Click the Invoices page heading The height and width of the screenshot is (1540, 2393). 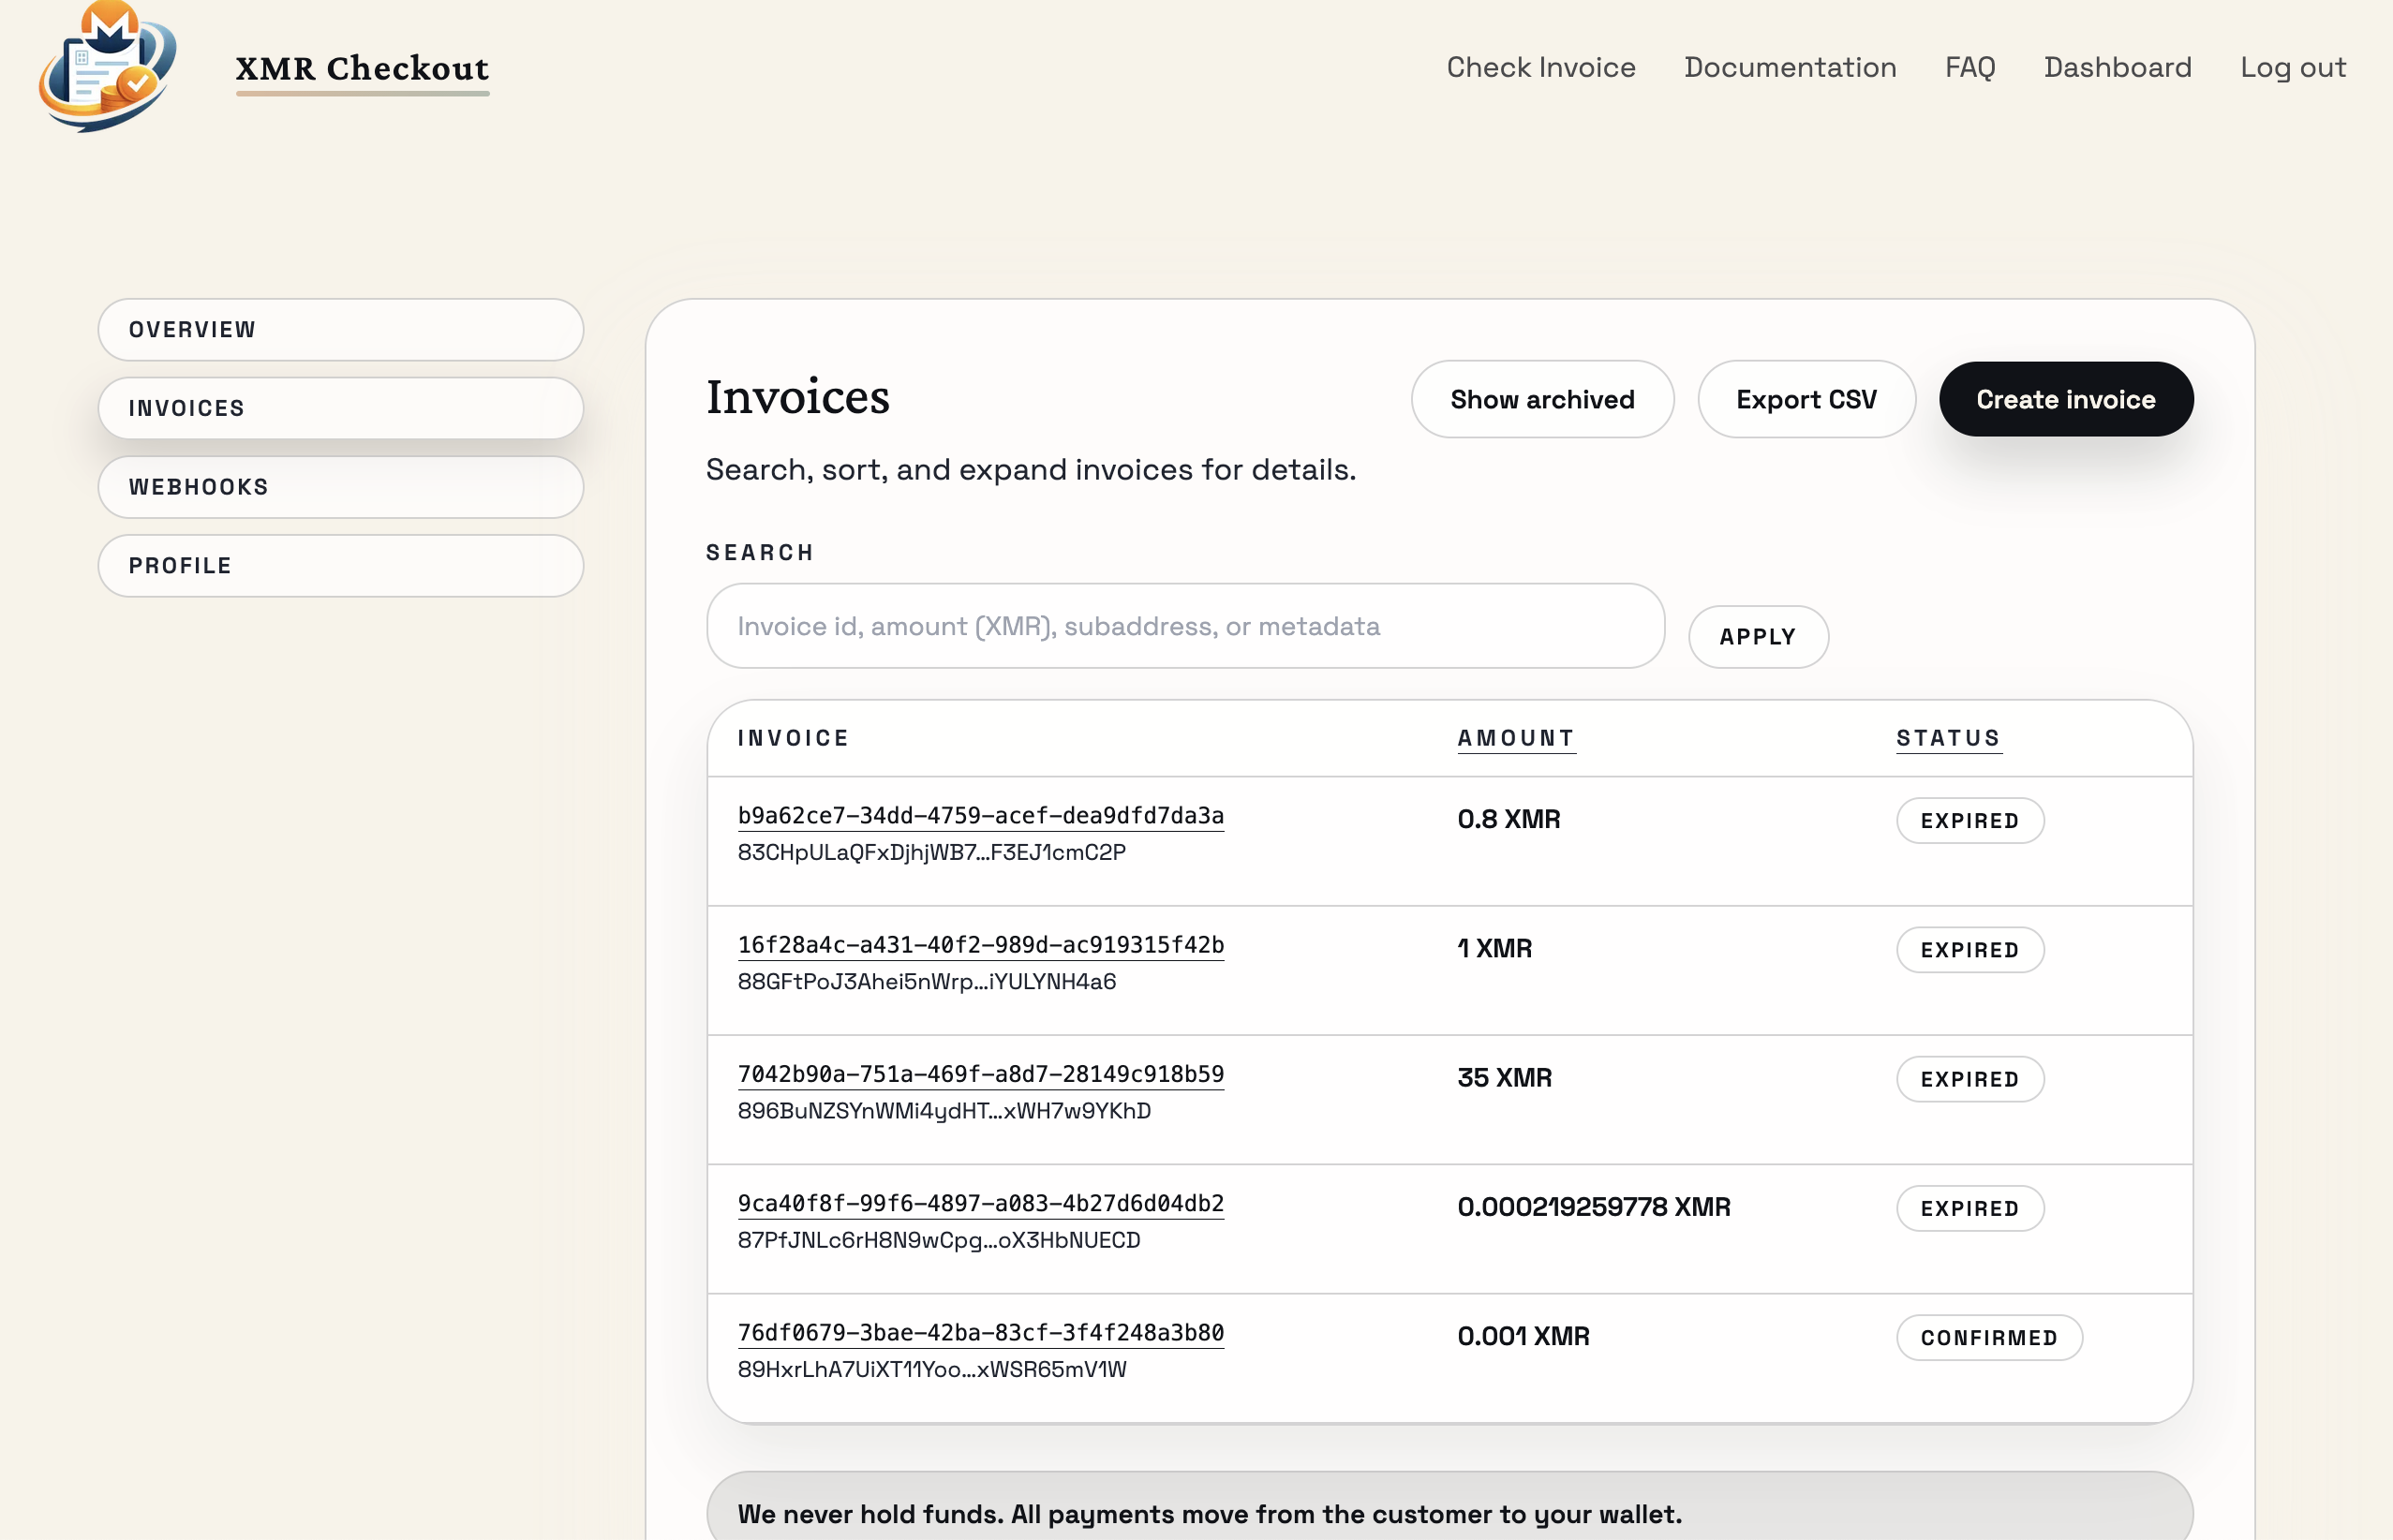pyautogui.click(x=798, y=397)
